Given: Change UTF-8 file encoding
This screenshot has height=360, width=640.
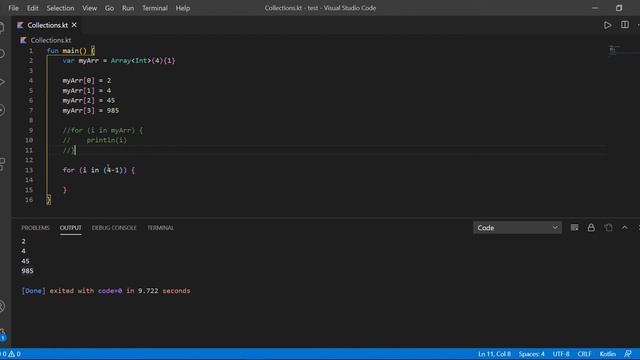Looking at the screenshot, I should tap(561, 354).
